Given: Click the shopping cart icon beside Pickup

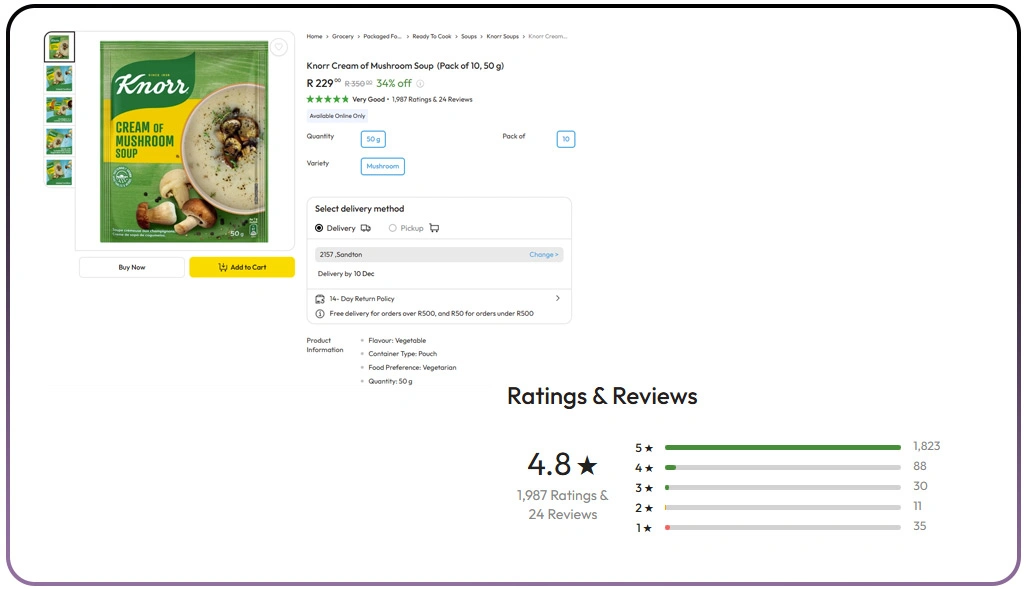Looking at the screenshot, I should tap(434, 228).
